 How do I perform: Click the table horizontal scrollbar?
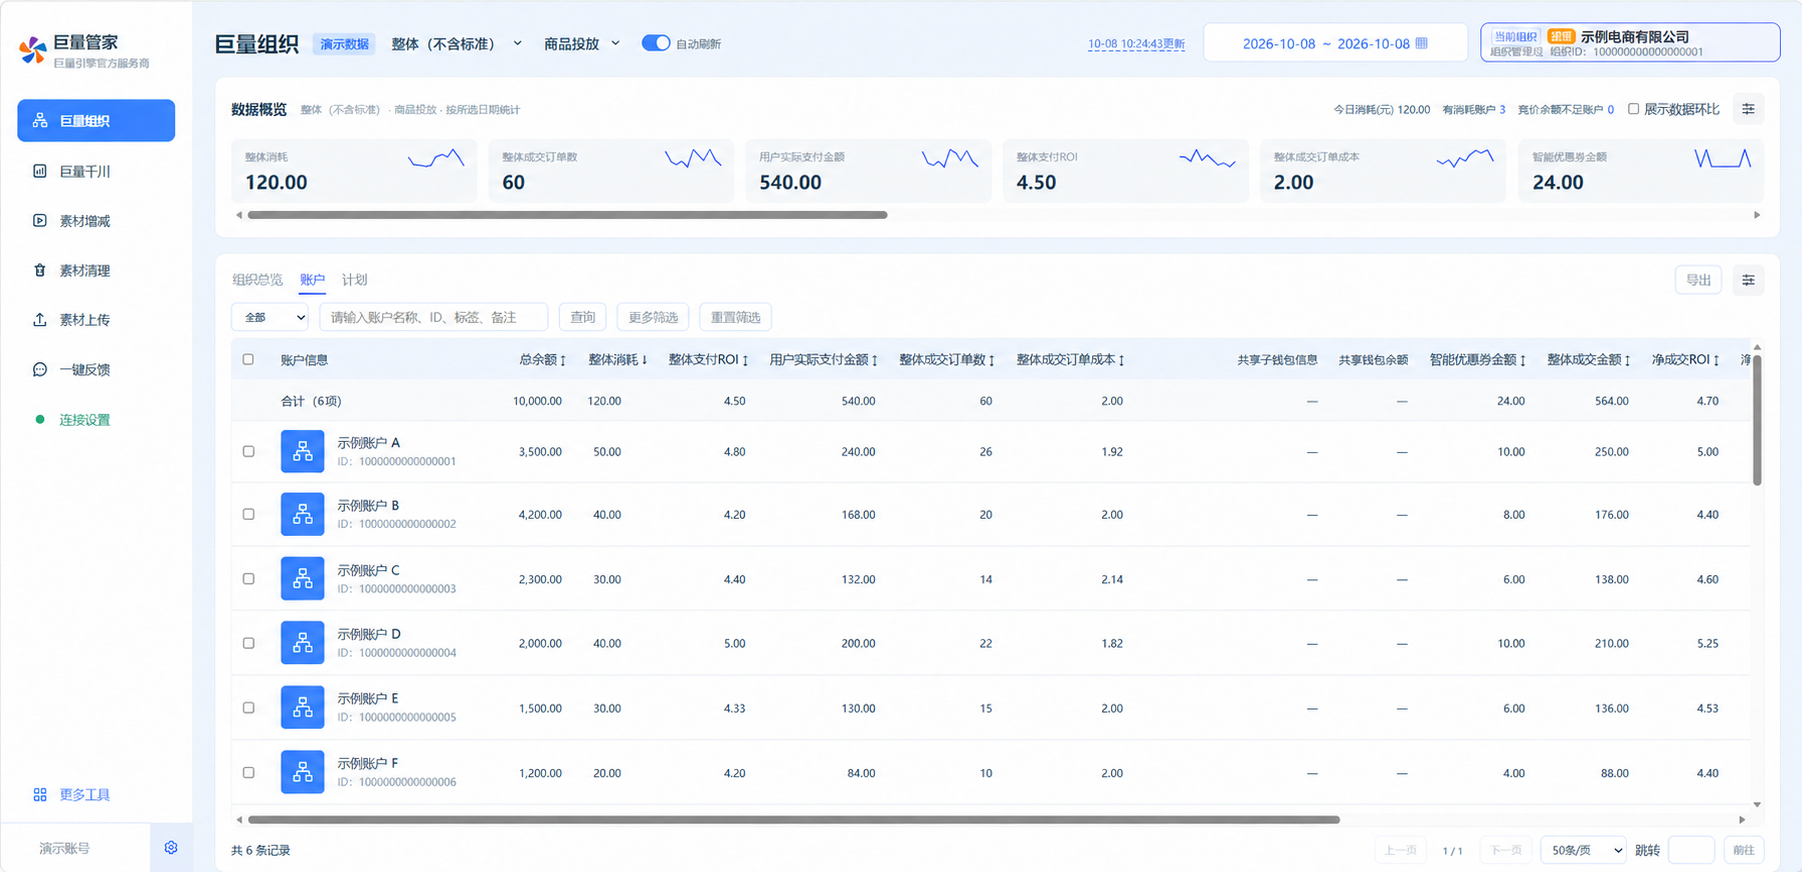pos(794,820)
